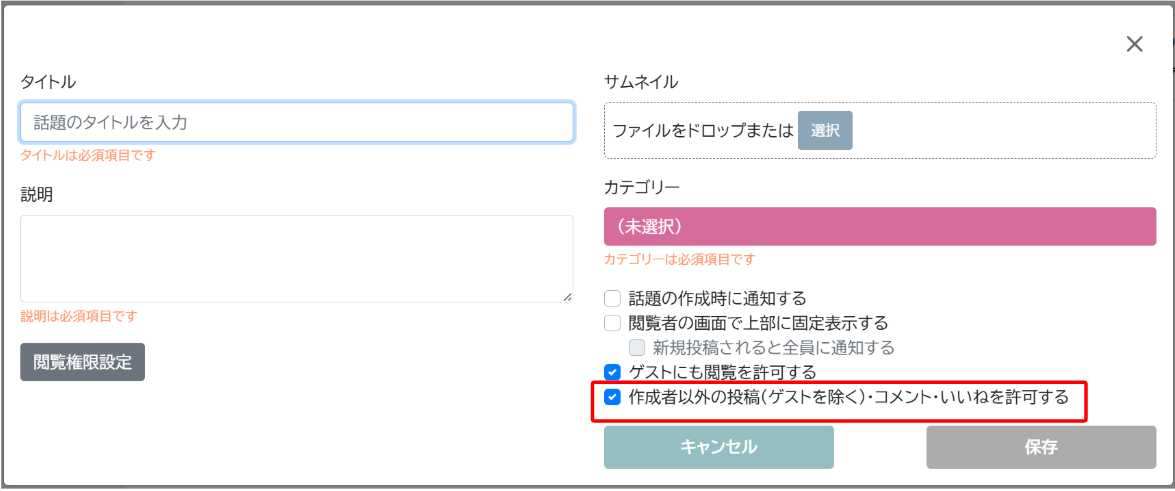Image resolution: width=1175 pixels, height=491 pixels.
Task: Check 新規投稿されると全員に通知する checkbox
Action: coord(637,347)
